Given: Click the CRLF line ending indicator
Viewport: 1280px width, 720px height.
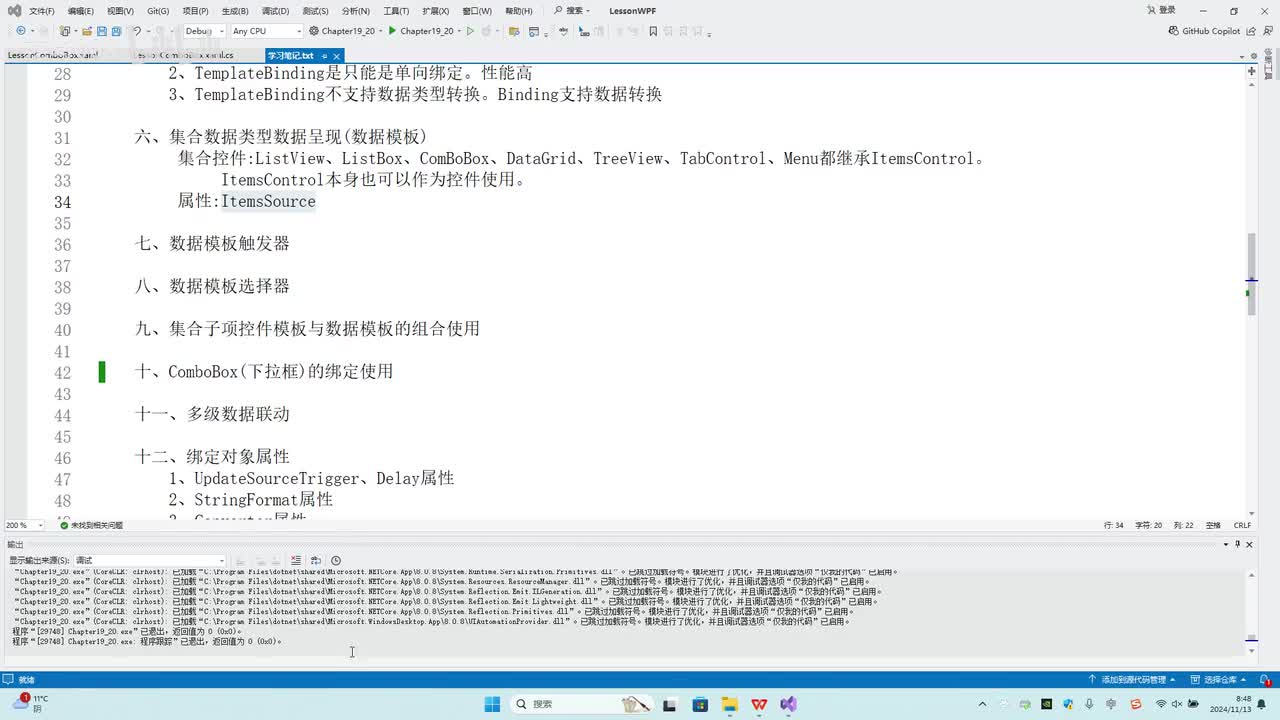Looking at the screenshot, I should [1242, 525].
